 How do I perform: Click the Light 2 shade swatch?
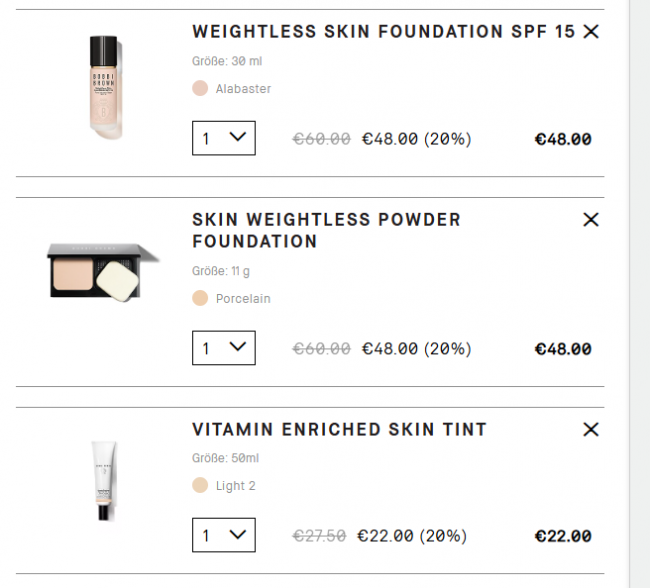pyautogui.click(x=200, y=486)
